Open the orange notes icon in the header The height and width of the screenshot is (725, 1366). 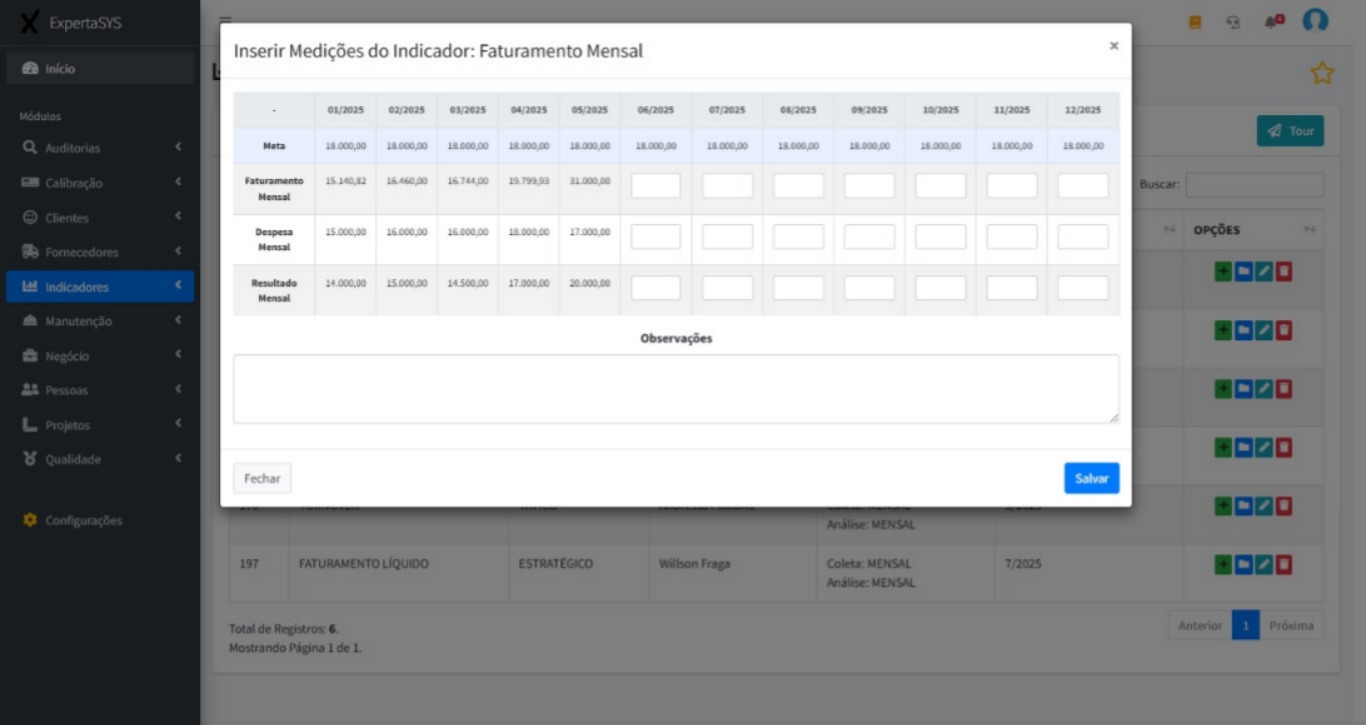click(1195, 22)
